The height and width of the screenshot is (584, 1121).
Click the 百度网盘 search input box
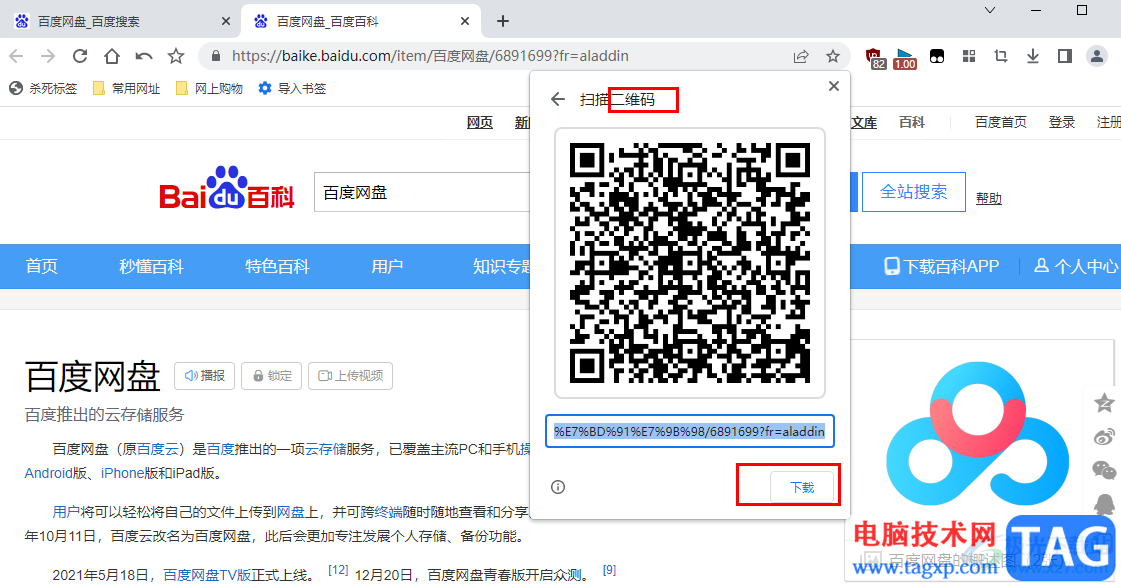coord(422,192)
